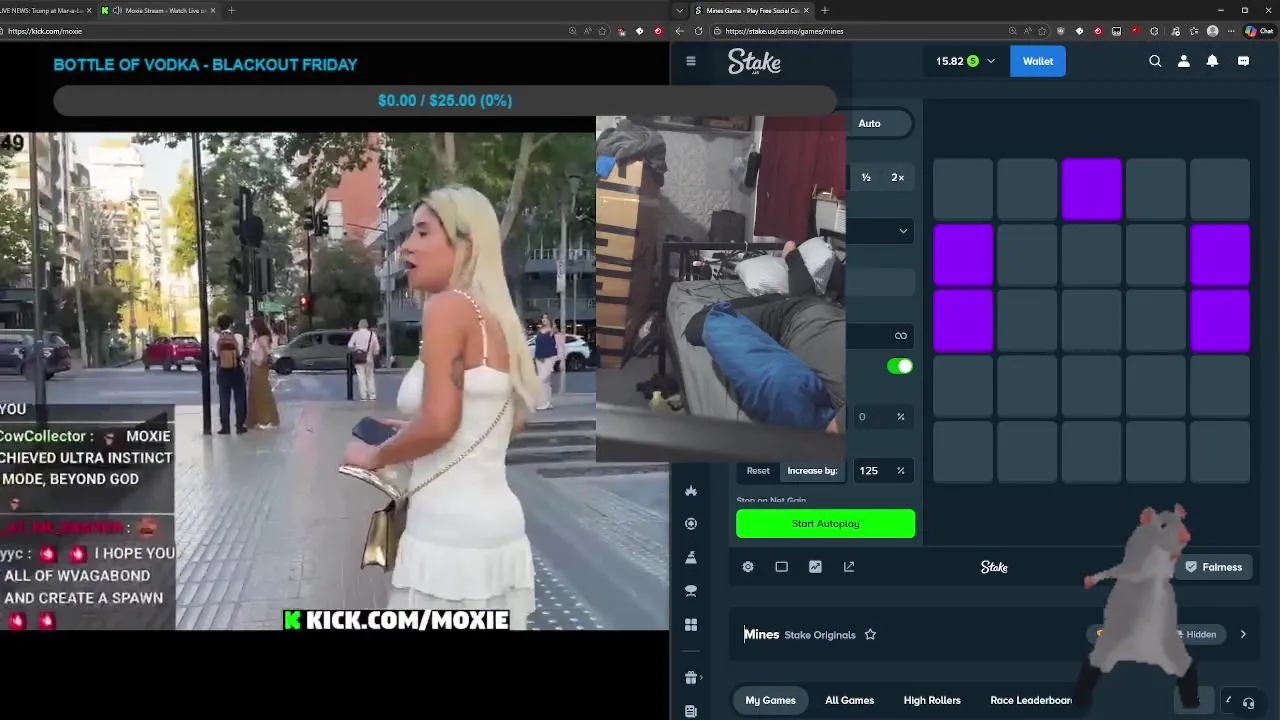Image resolution: width=1280 pixels, height=720 pixels.
Task: Open live support headset icon
Action: [1248, 703]
